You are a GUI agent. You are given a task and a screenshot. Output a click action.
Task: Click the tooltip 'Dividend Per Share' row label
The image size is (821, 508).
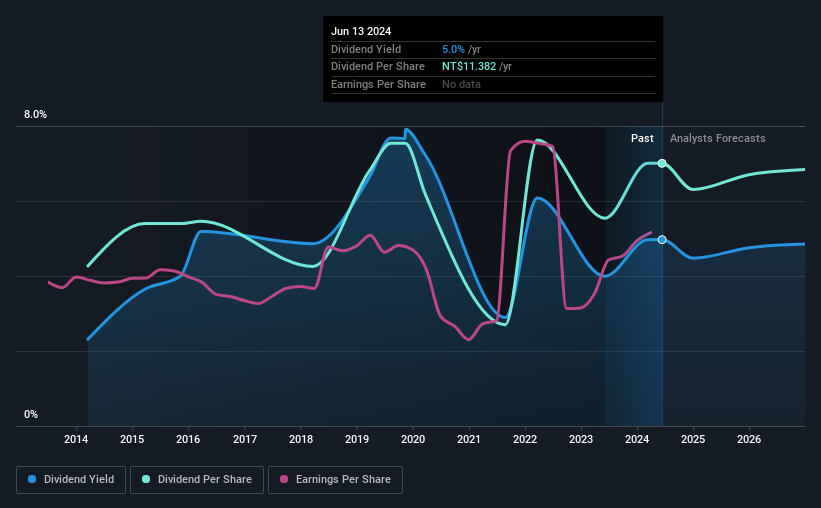click(378, 67)
